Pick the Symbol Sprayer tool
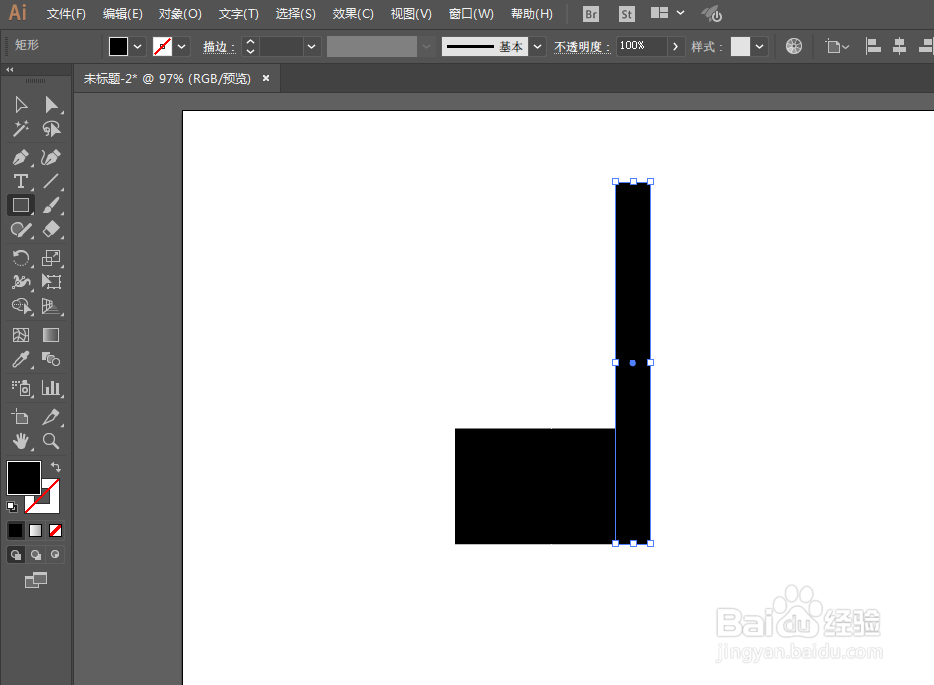The width and height of the screenshot is (934, 685). click(x=21, y=388)
